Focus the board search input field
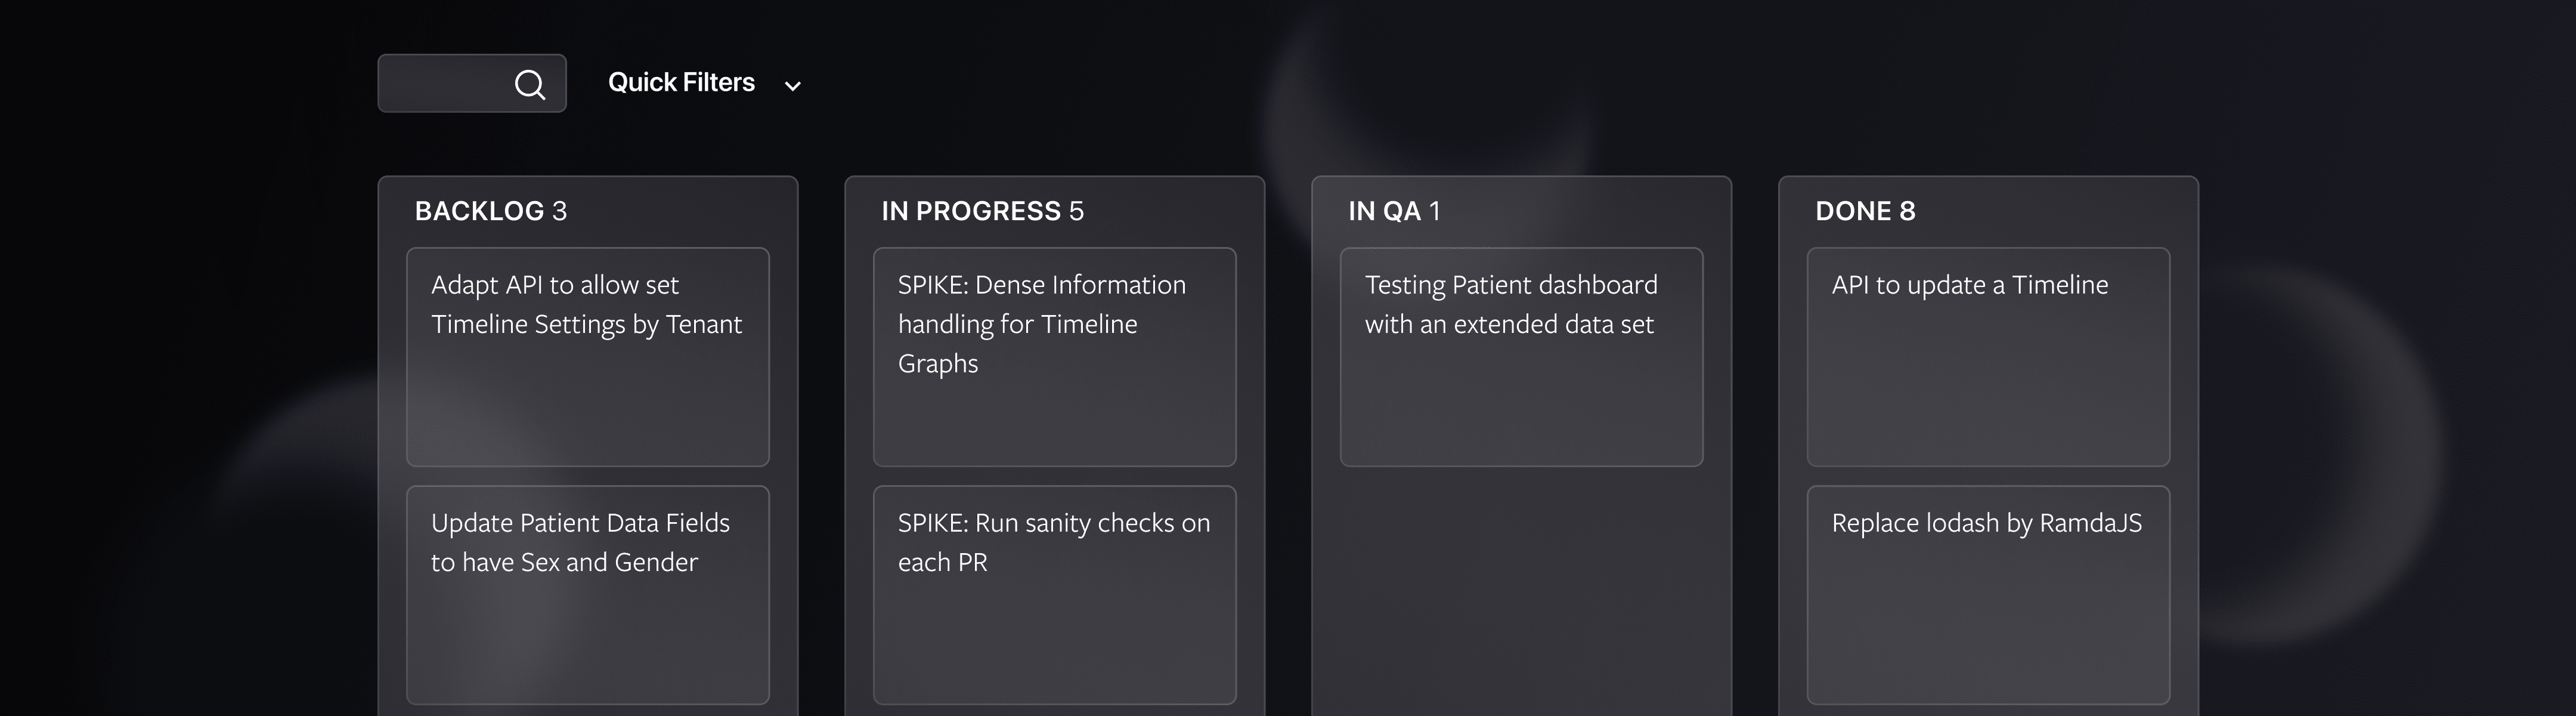This screenshot has width=2576, height=716. 445,84
